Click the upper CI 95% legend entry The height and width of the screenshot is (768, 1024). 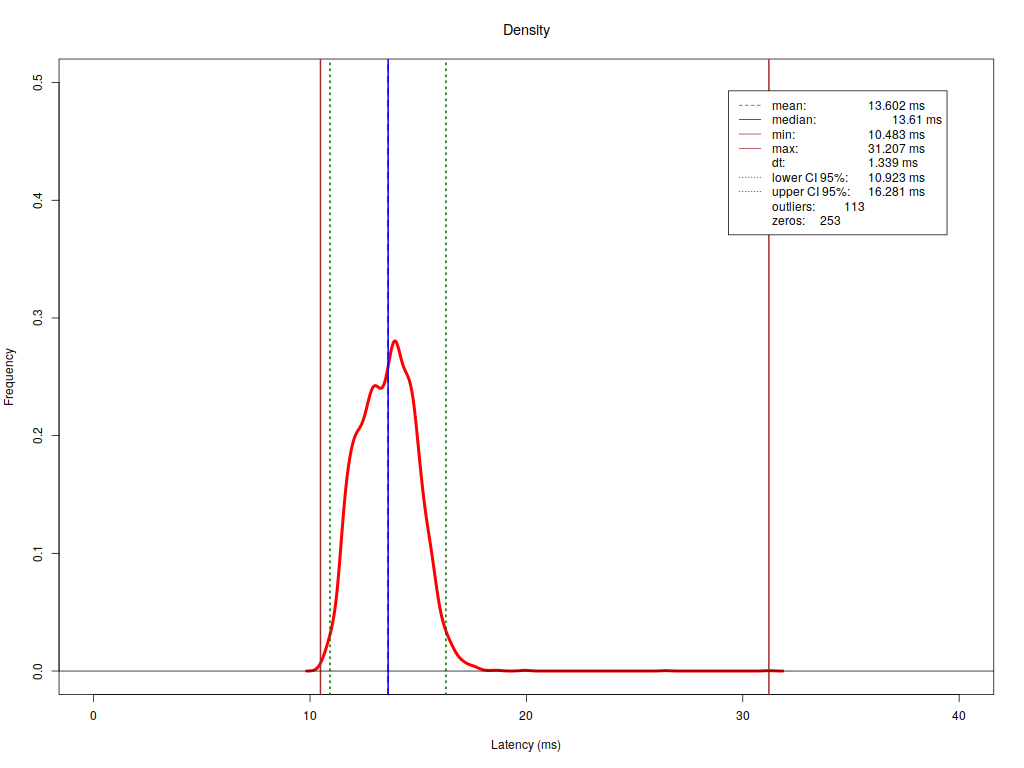coord(810,192)
